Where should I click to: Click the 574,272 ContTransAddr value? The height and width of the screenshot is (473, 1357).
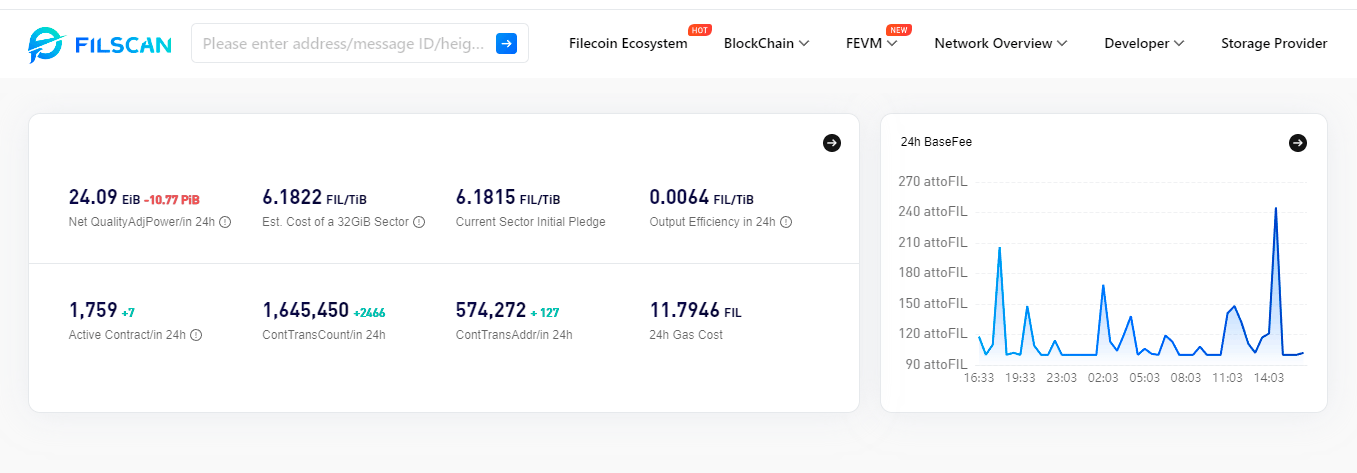491,310
